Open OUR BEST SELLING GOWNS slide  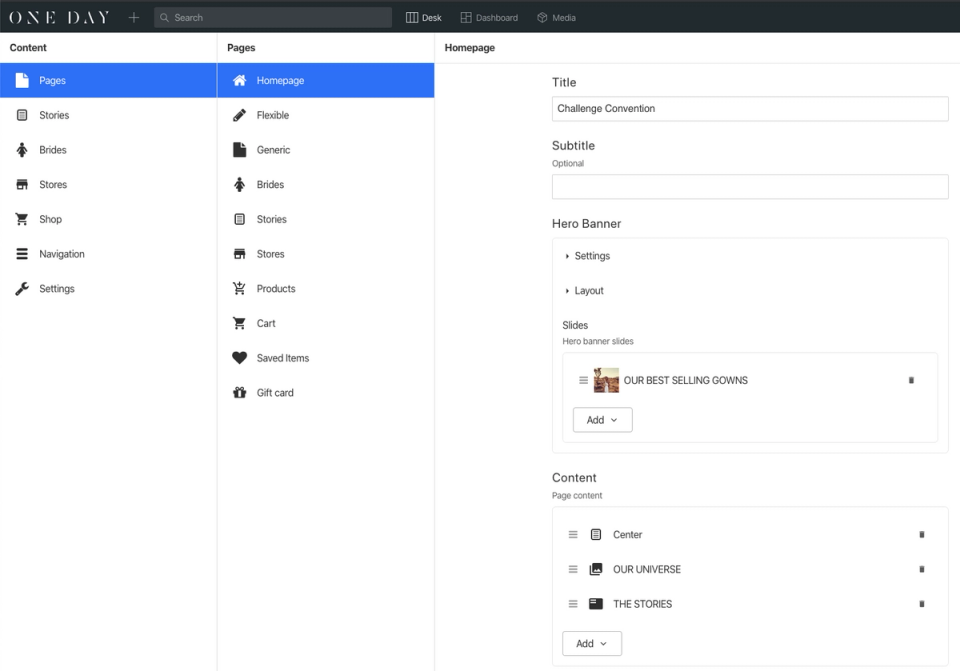686,380
